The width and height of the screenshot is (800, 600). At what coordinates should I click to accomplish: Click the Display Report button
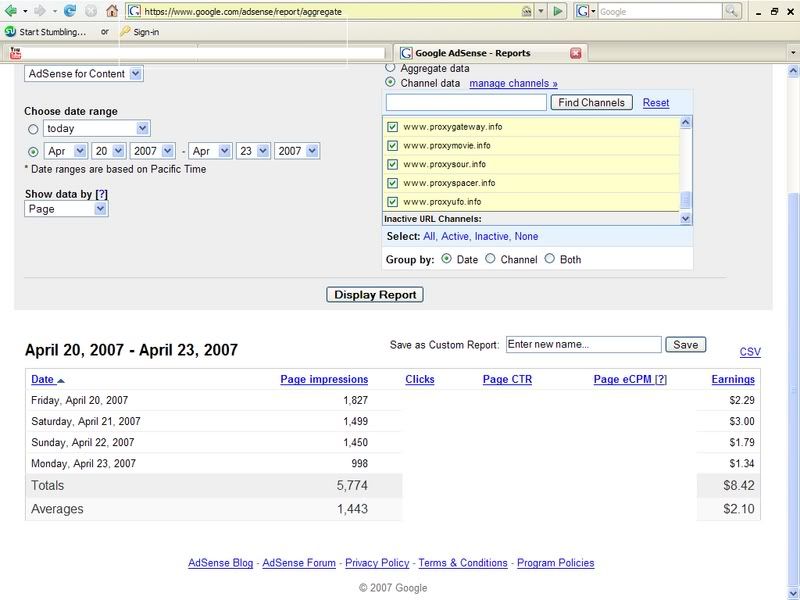[x=375, y=294]
